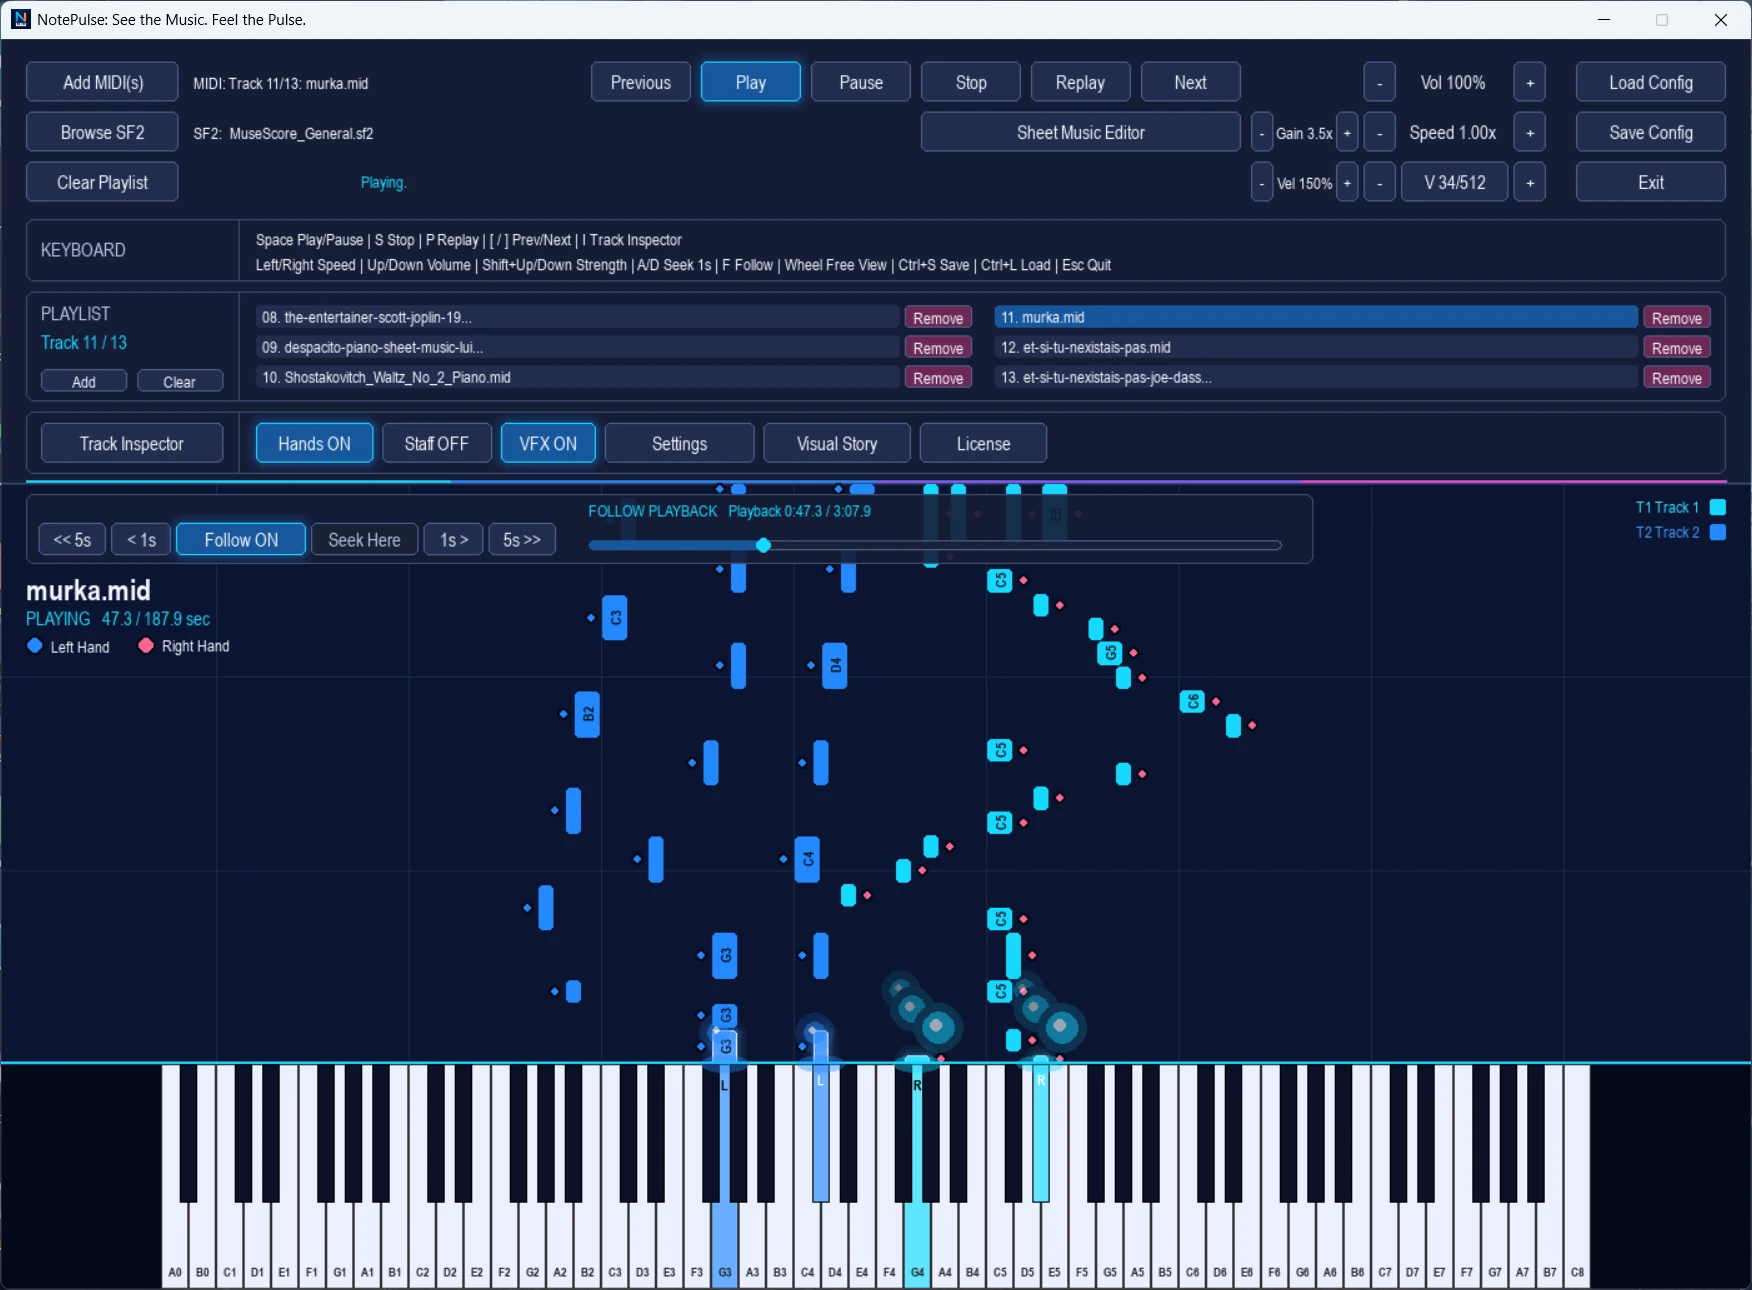This screenshot has height=1290, width=1752.
Task: Toggle the Hands ON button
Action: click(314, 443)
